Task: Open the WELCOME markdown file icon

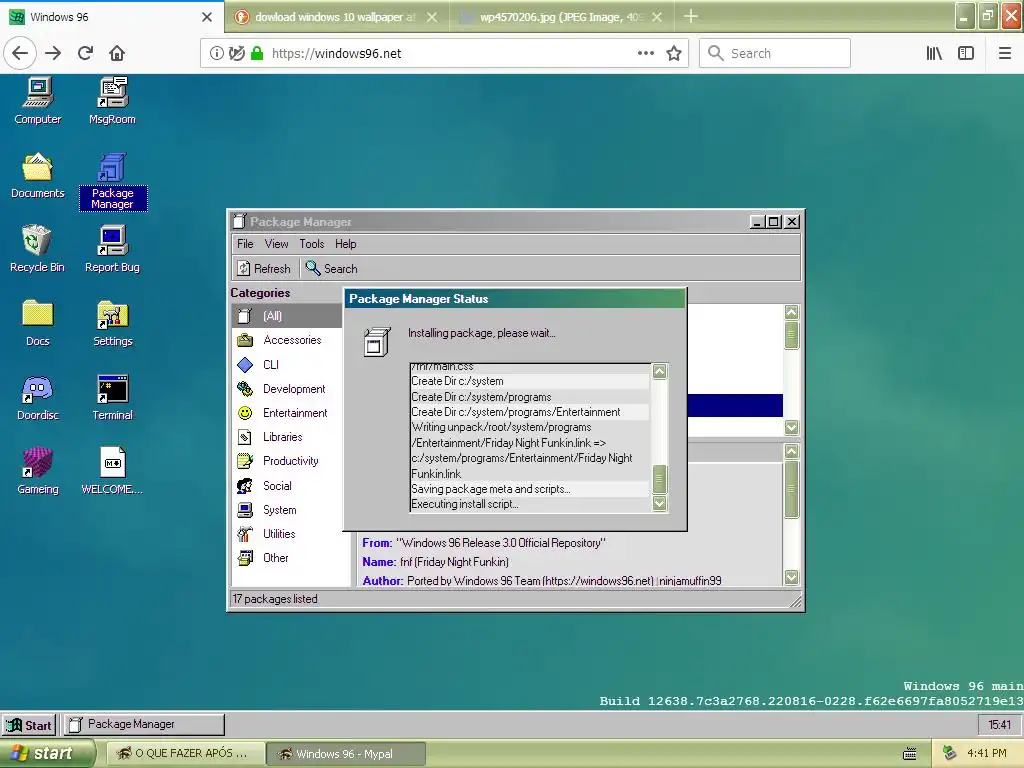Action: pos(112,471)
